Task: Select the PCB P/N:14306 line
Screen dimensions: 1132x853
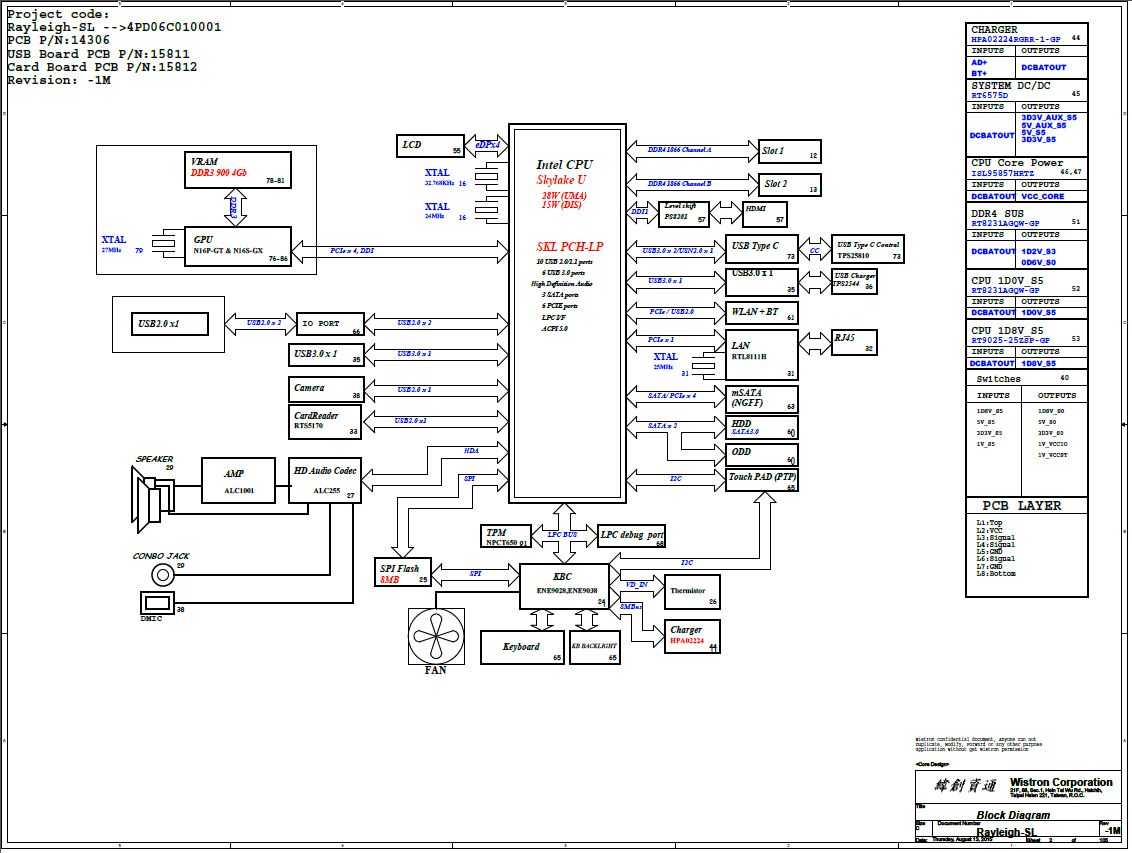Action: coord(58,40)
